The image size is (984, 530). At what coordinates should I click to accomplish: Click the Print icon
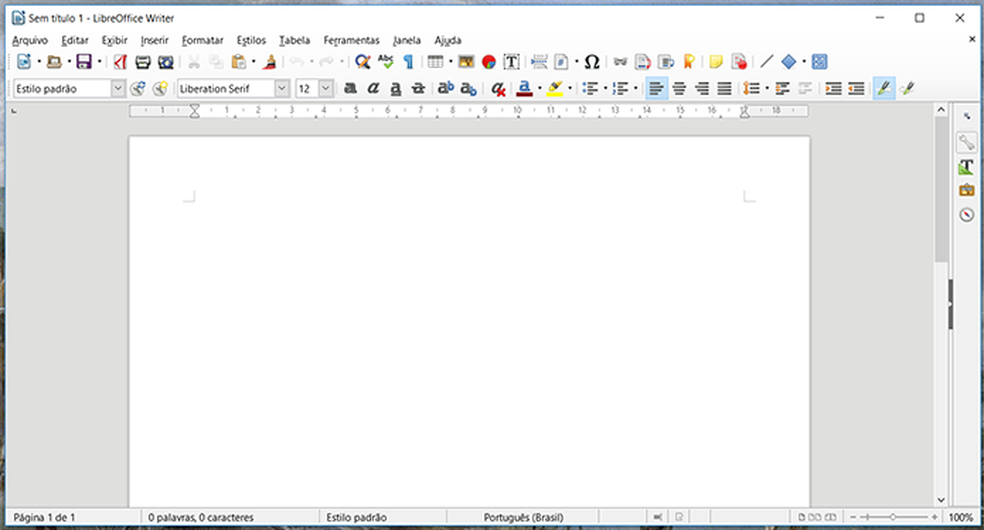pyautogui.click(x=143, y=61)
